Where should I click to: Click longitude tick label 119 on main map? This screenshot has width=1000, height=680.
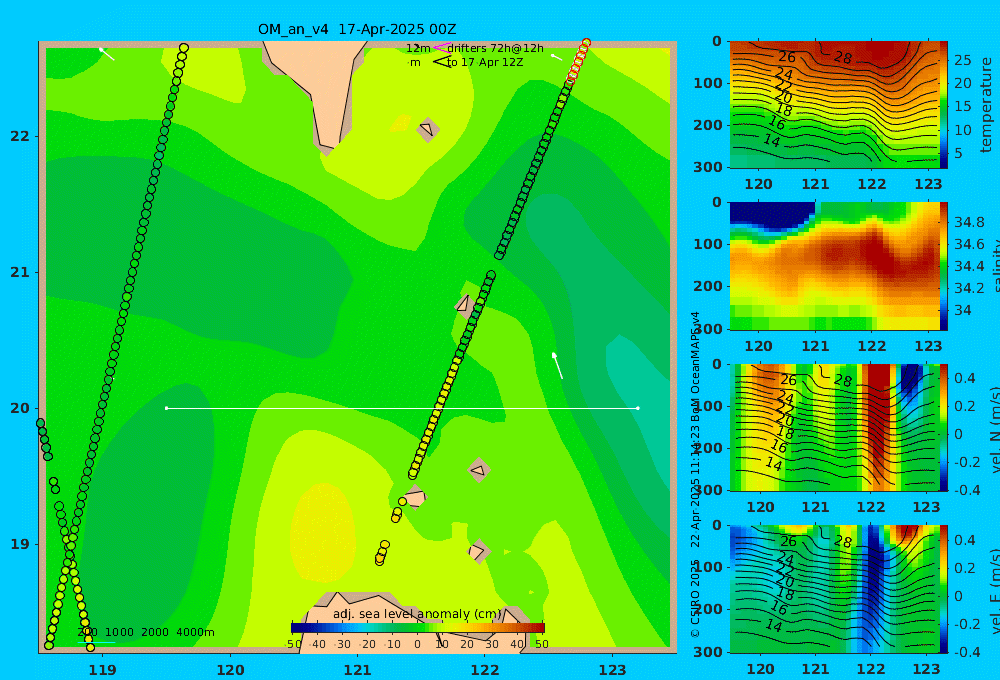tap(102, 670)
